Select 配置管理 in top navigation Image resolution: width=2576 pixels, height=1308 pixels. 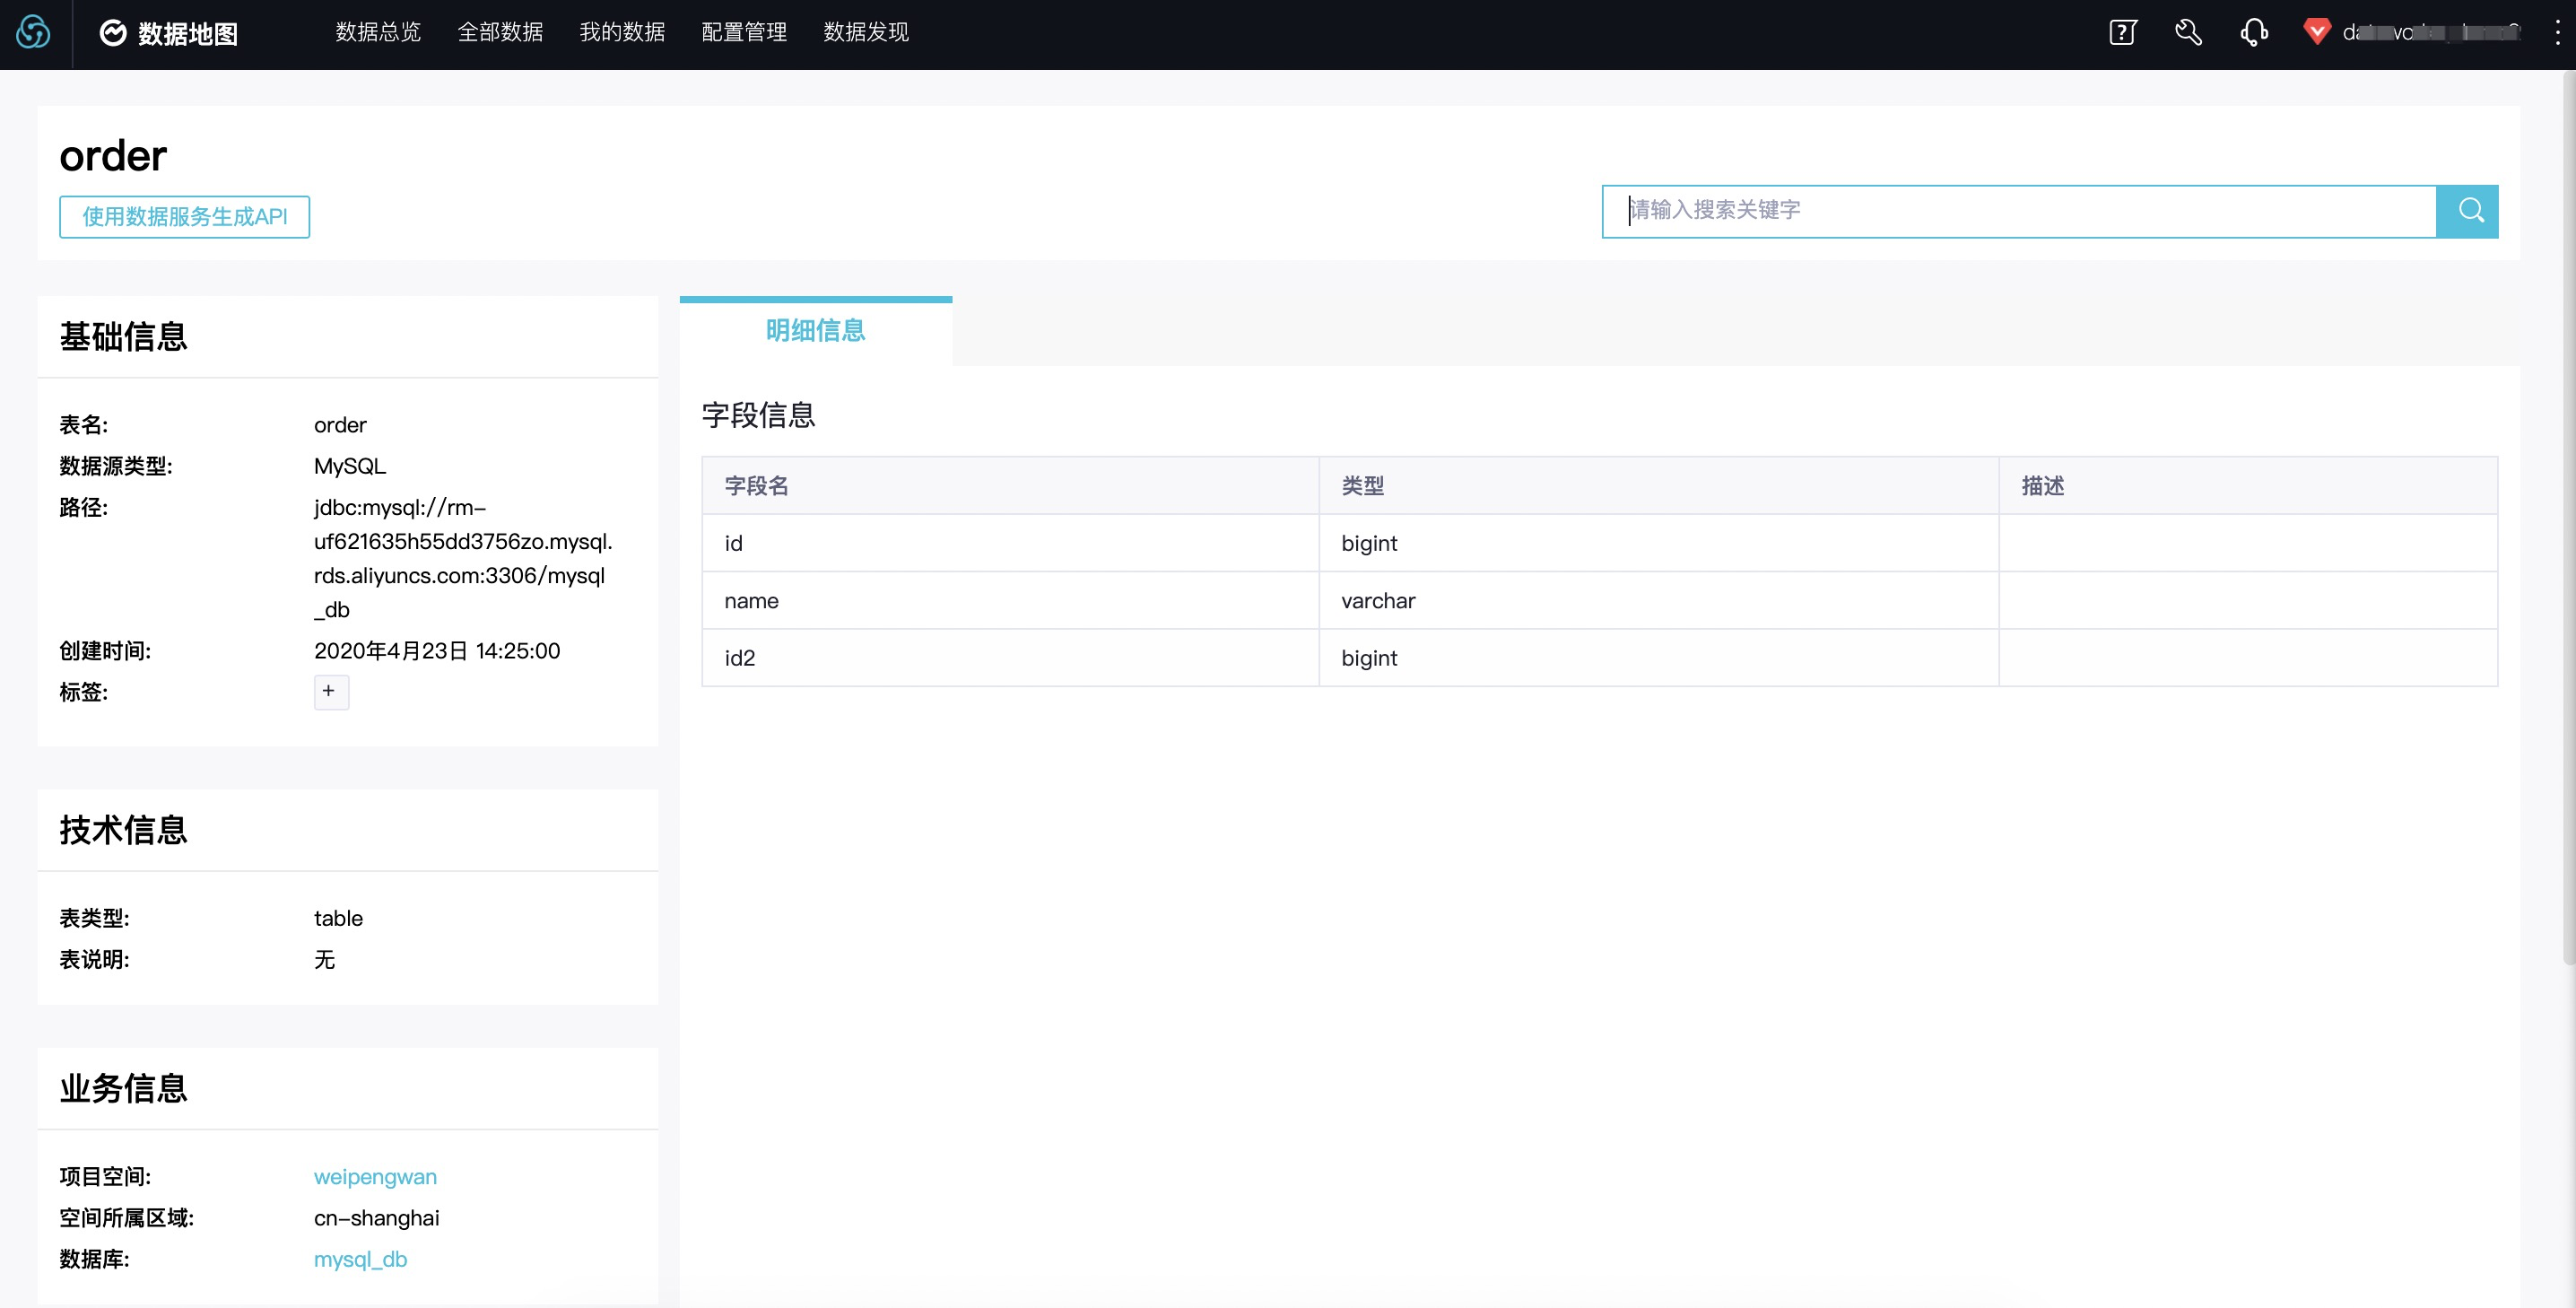click(x=744, y=33)
